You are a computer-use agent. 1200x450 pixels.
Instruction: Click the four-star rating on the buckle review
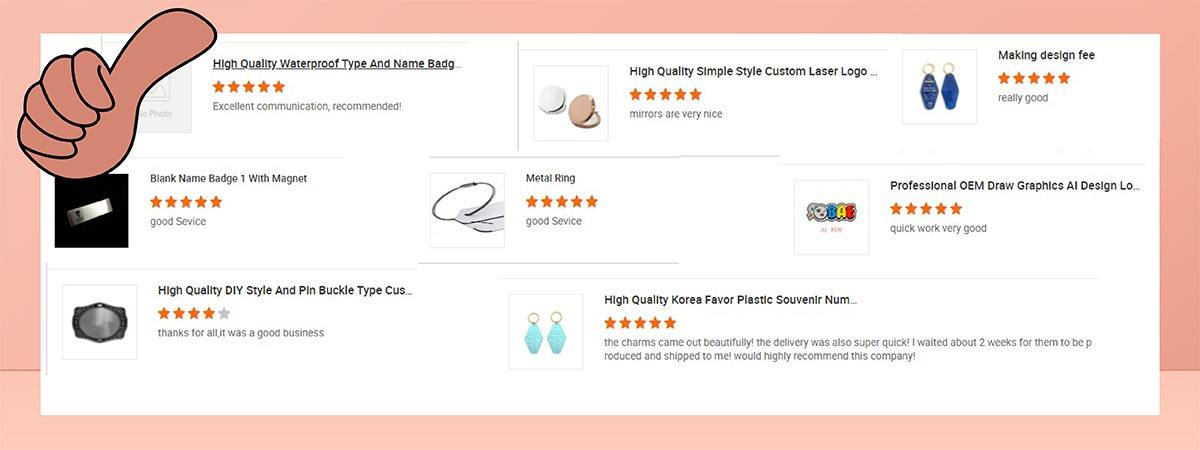coord(194,313)
